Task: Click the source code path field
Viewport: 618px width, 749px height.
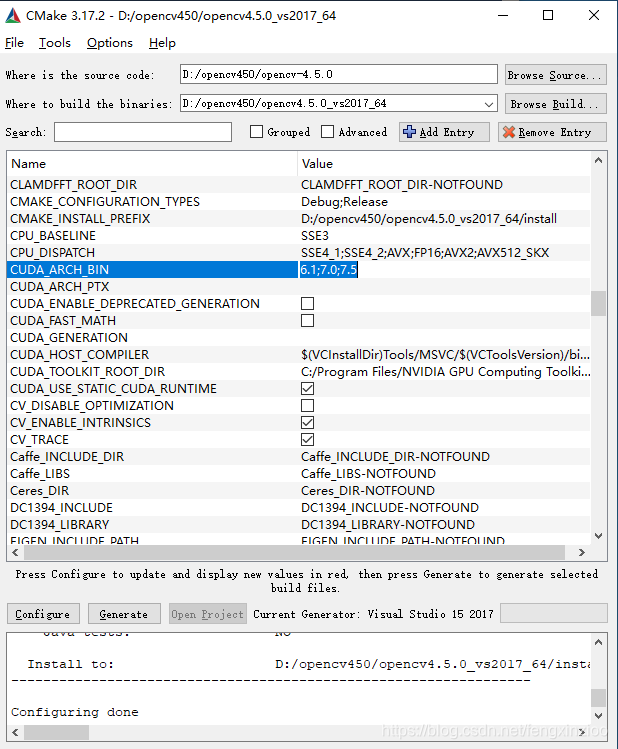Action: point(339,75)
